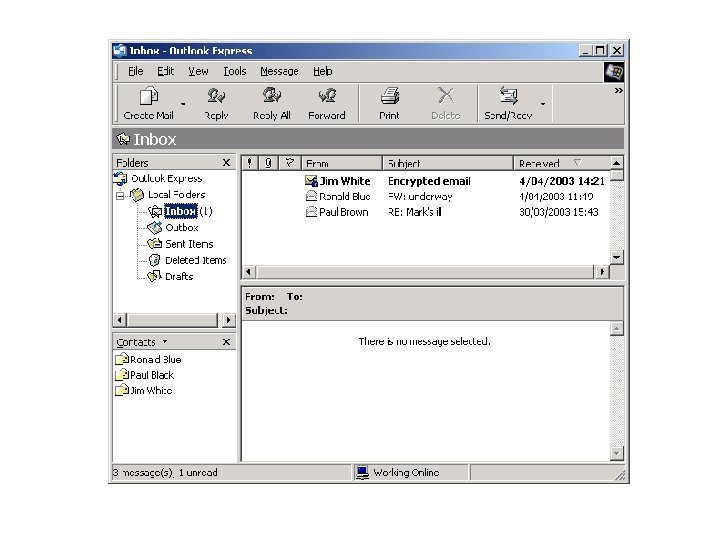The height and width of the screenshot is (540, 720).
Task: Open the Help menu
Action: click(x=322, y=71)
